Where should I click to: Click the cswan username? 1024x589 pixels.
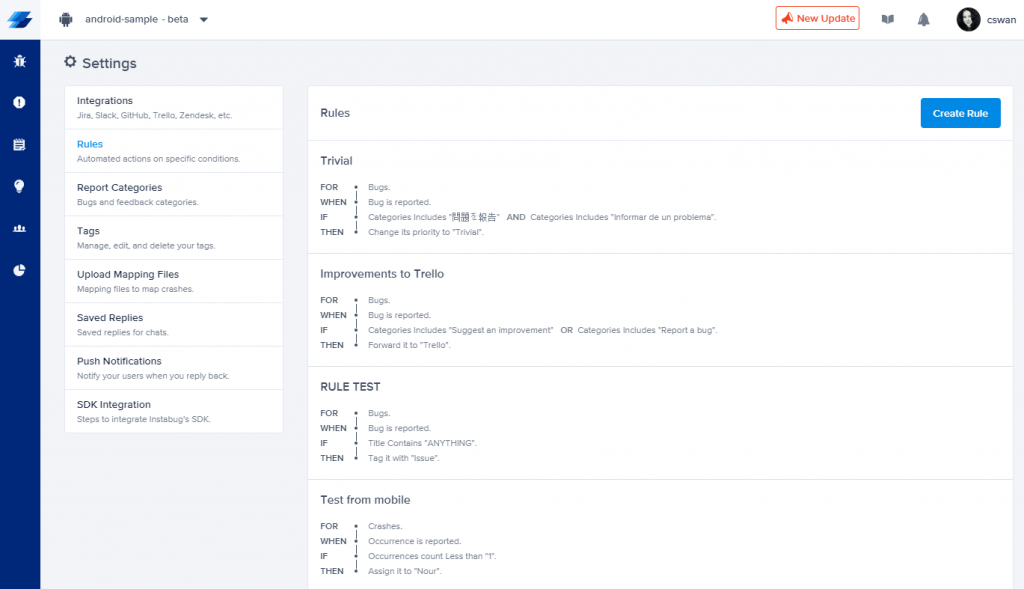click(1001, 20)
